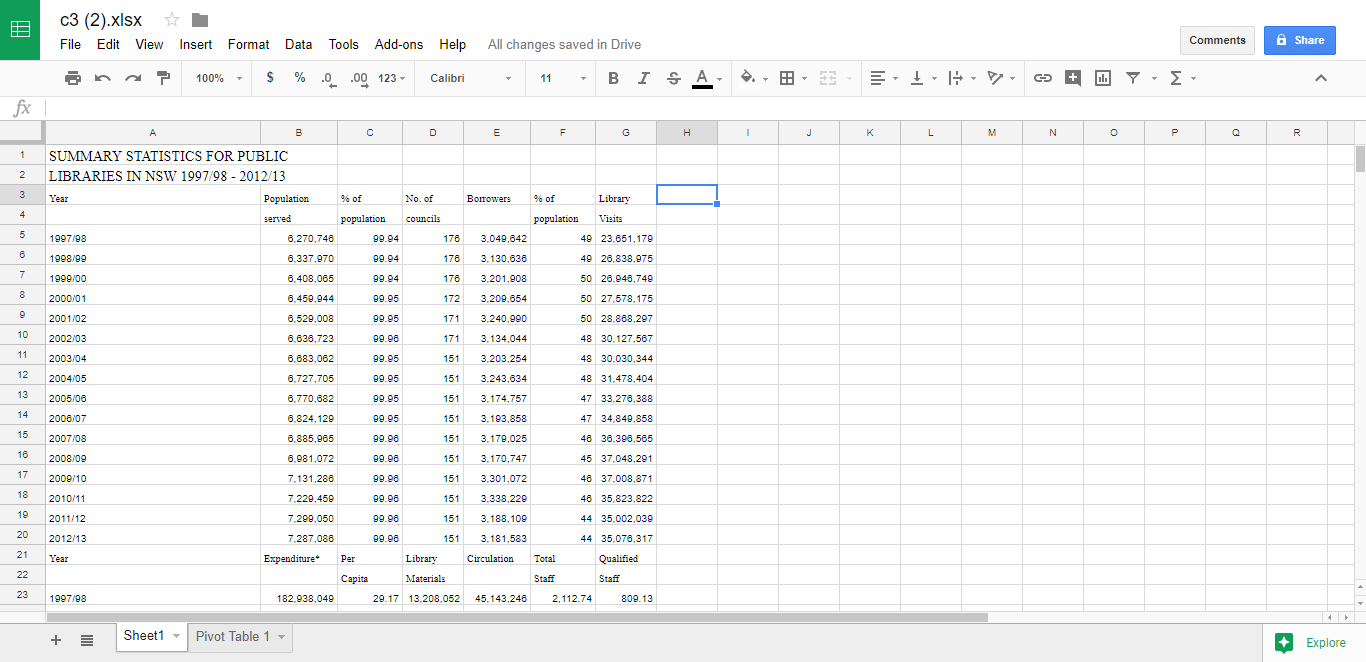
Task: Open the Comments button
Action: tap(1217, 40)
